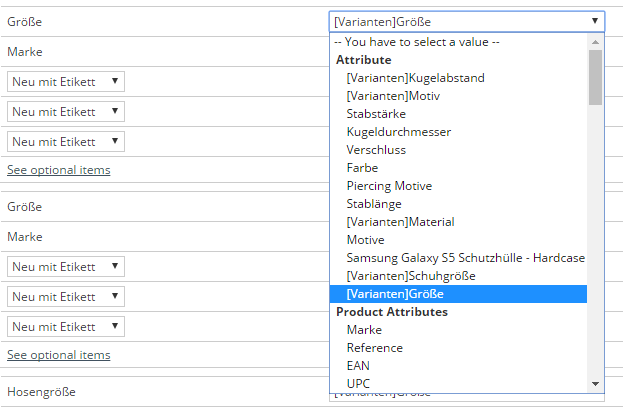This screenshot has width=623, height=409.
Task: Select the 'Farbe' attribute option
Action: point(362,168)
